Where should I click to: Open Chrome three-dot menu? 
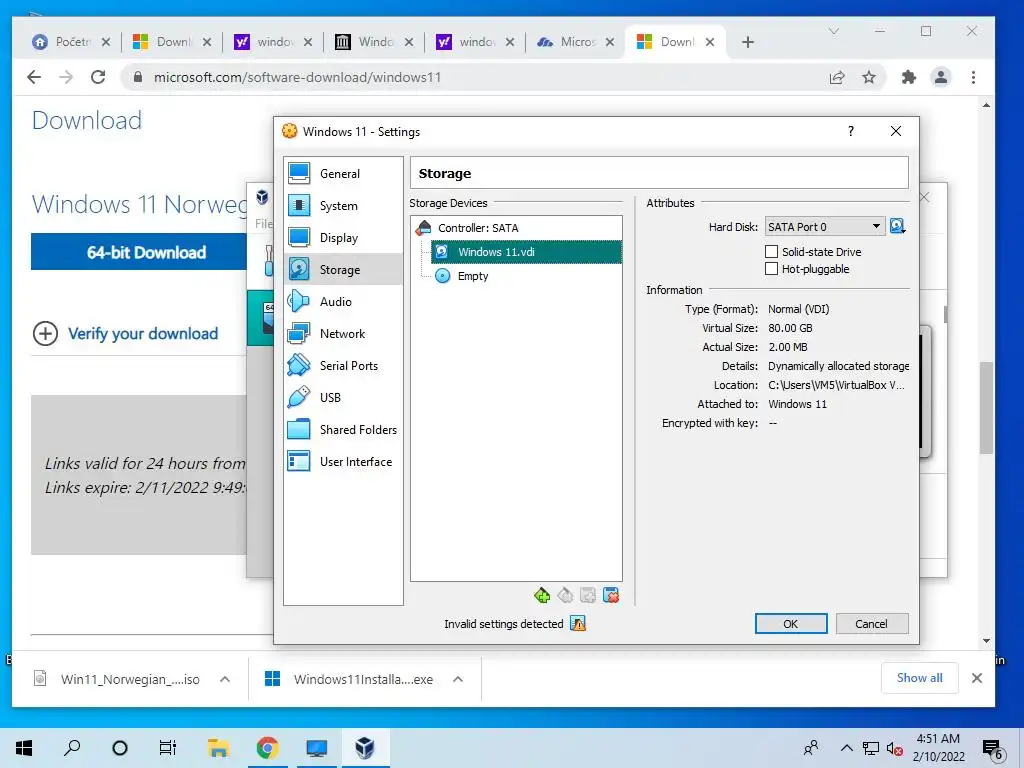coord(973,77)
